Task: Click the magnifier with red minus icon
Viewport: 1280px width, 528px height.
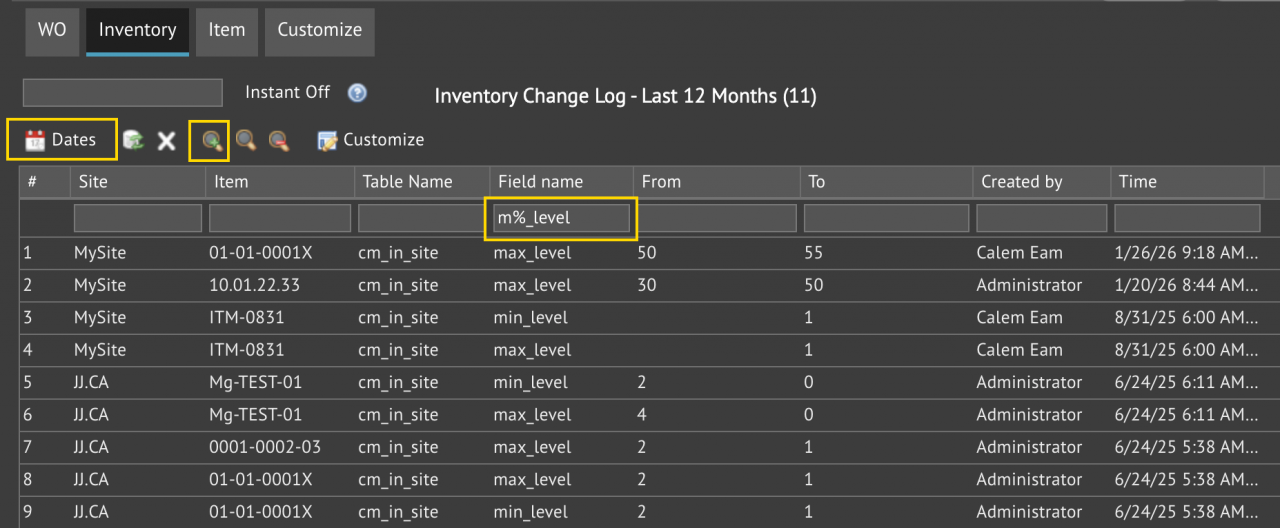Action: click(x=279, y=140)
